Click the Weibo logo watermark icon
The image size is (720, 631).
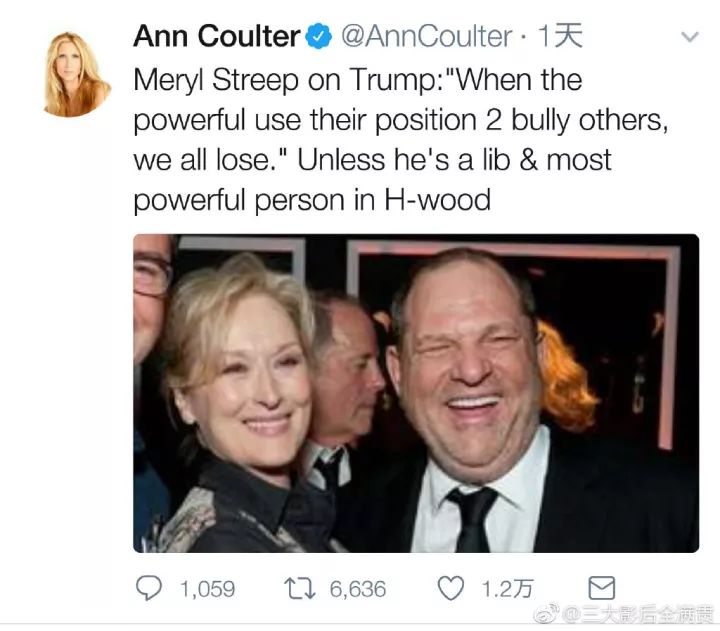546,614
